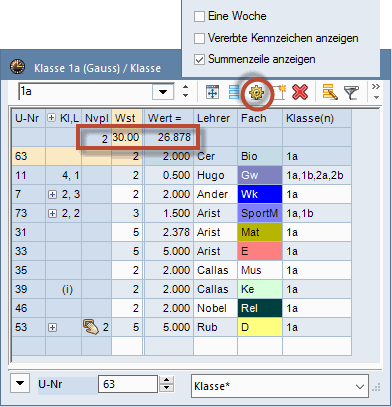Click the resize grip at bottom right corner
Image resolution: width=392 pixels, height=407 pixels.
[x=376, y=388]
